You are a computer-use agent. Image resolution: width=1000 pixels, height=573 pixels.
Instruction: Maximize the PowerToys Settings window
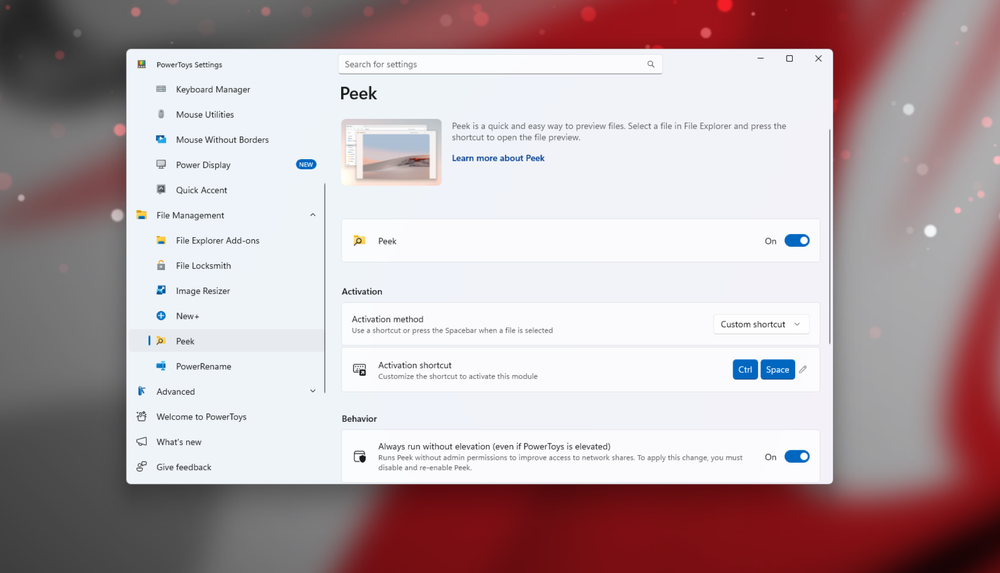point(789,59)
